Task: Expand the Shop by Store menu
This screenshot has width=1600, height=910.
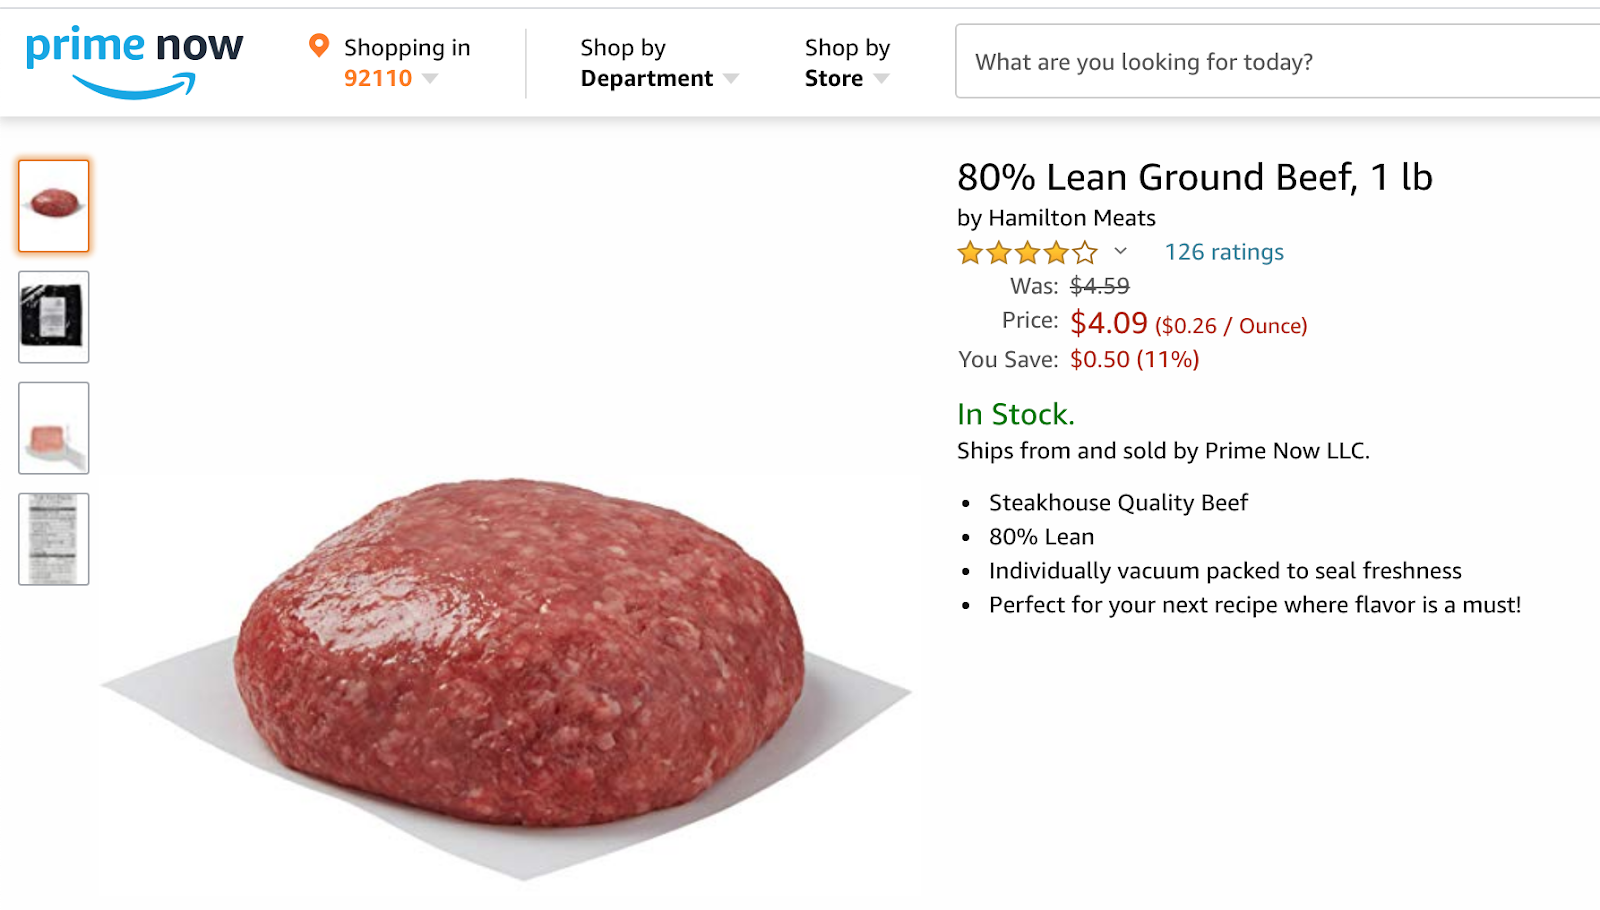Action: point(846,78)
